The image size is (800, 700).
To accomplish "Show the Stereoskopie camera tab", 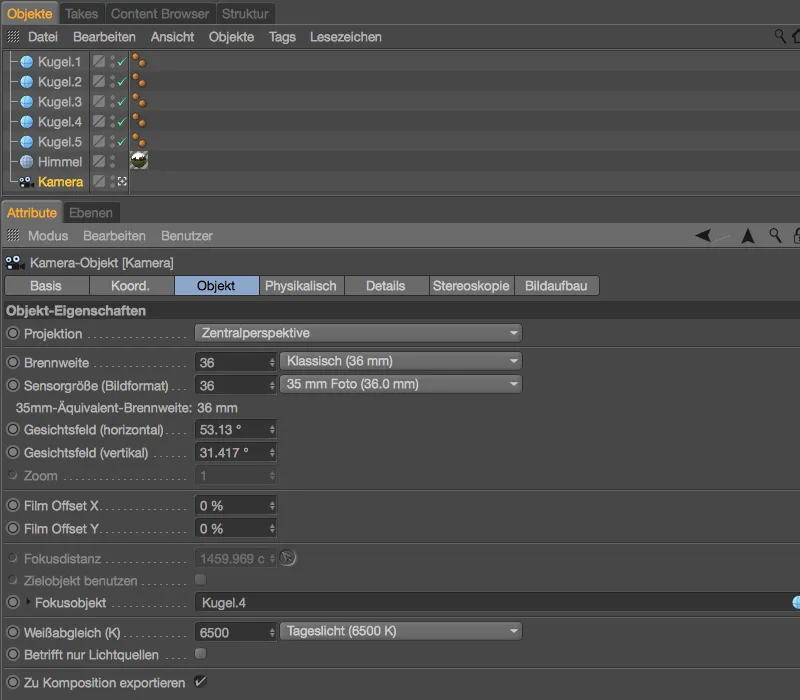I will coord(471,286).
